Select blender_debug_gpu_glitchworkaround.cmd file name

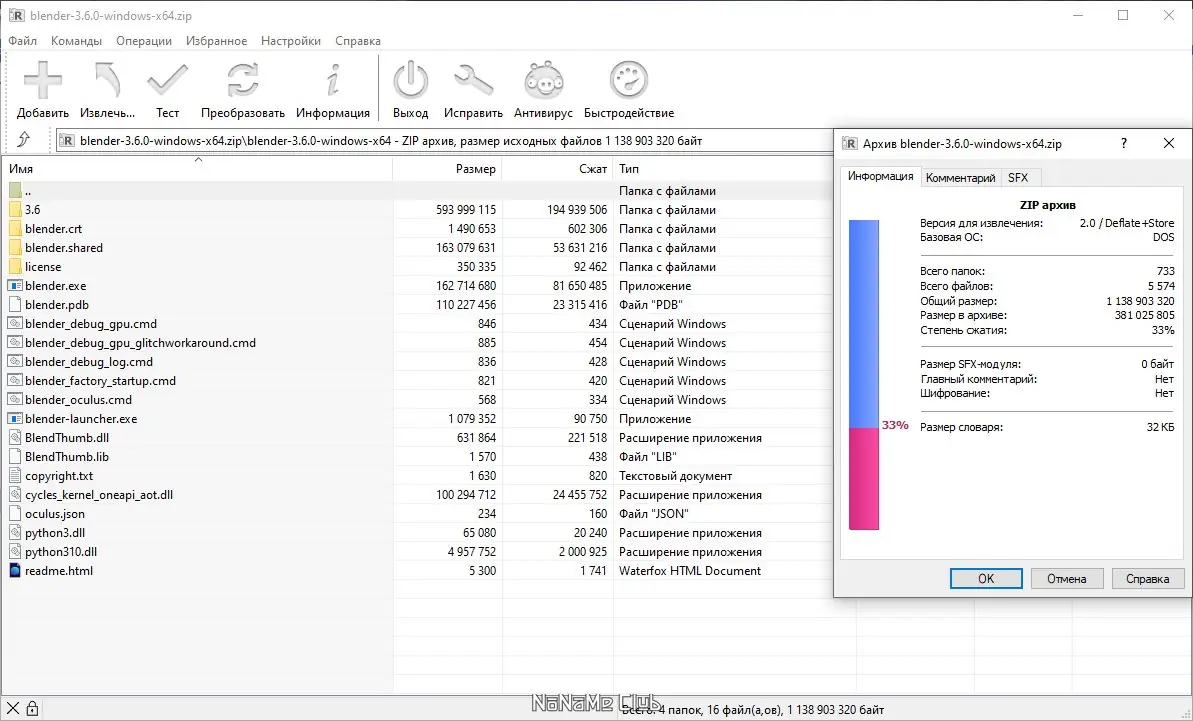point(140,342)
